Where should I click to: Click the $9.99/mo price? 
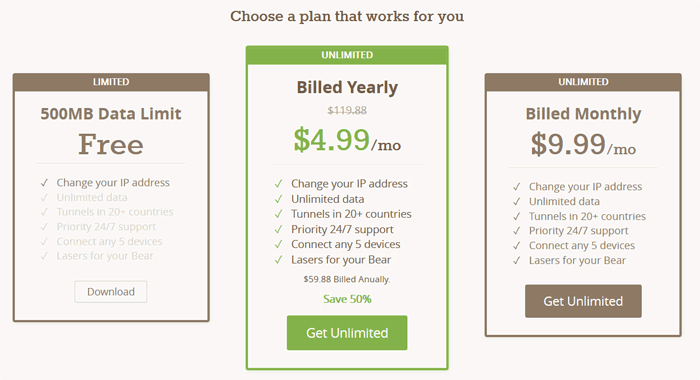pos(583,144)
